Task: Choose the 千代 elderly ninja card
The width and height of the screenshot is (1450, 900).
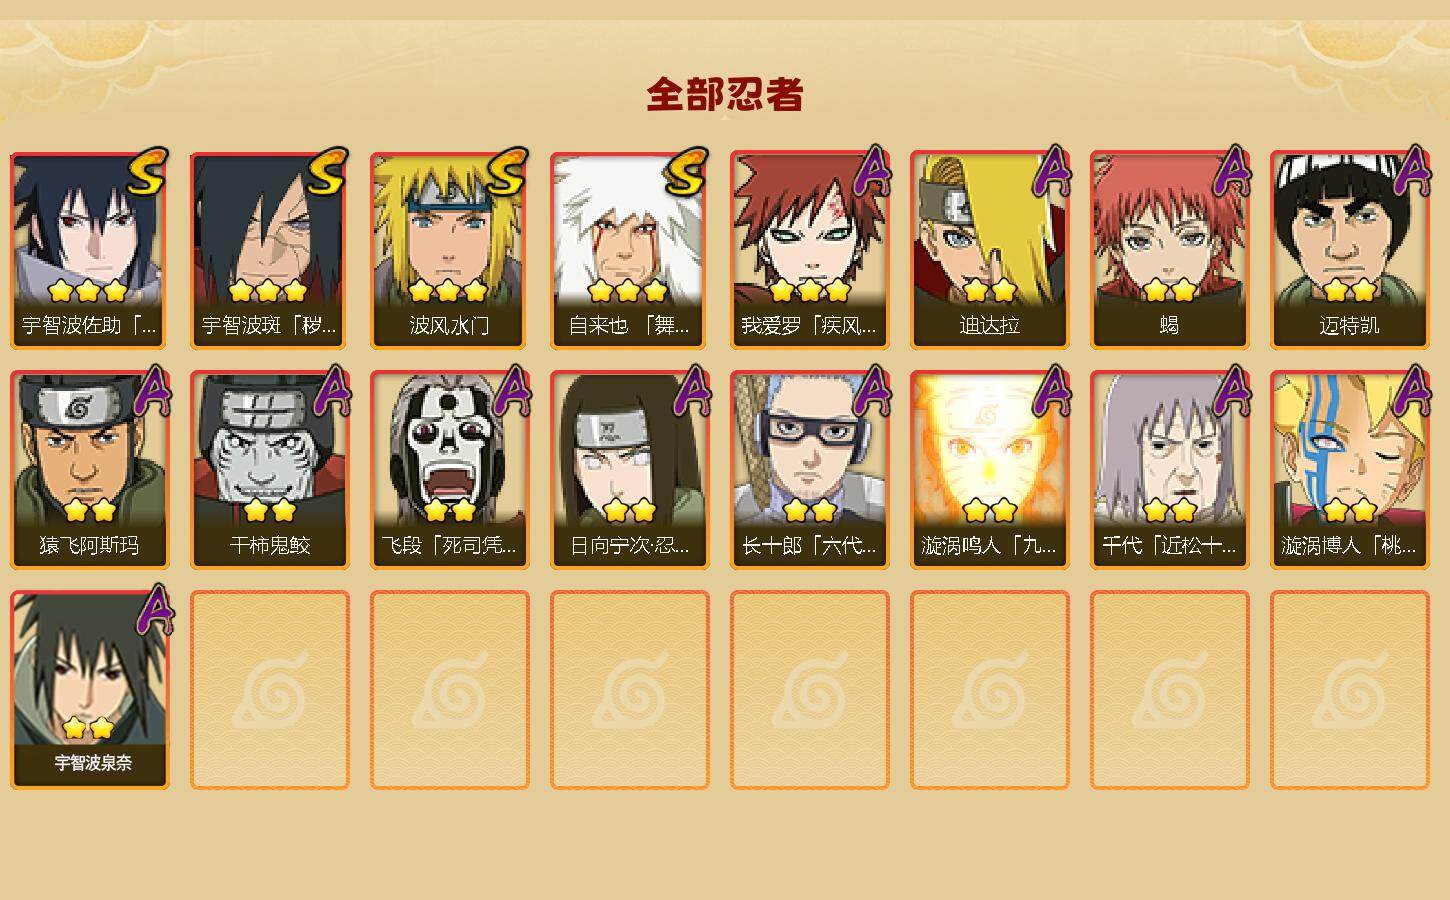Action: point(1169,470)
